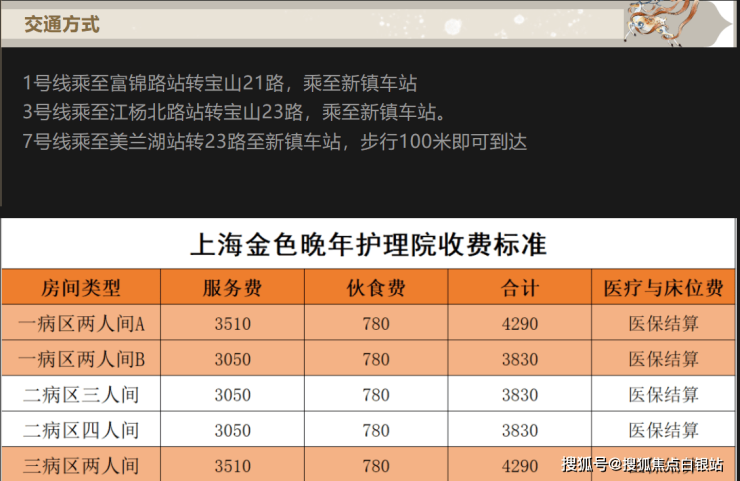This screenshot has width=740, height=481.
Task: Click the 房间类型 column header
Action: coord(81,287)
